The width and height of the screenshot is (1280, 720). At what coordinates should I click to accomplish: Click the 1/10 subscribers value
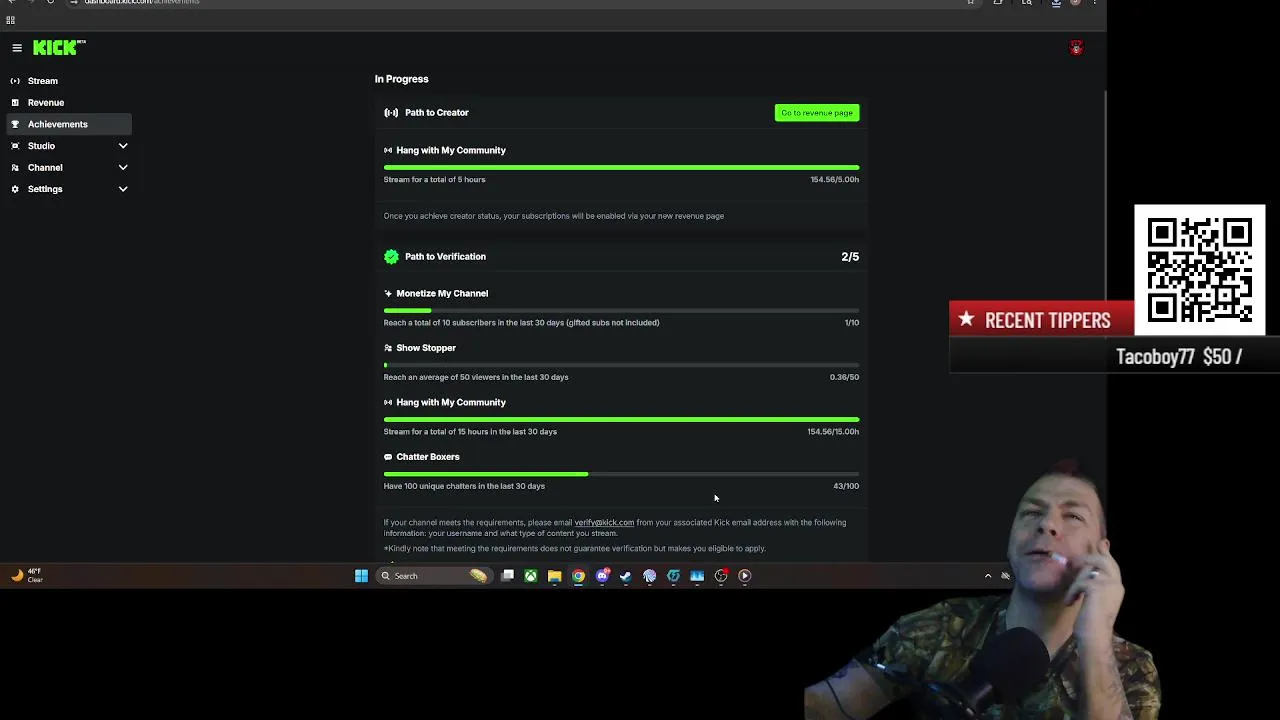(852, 323)
